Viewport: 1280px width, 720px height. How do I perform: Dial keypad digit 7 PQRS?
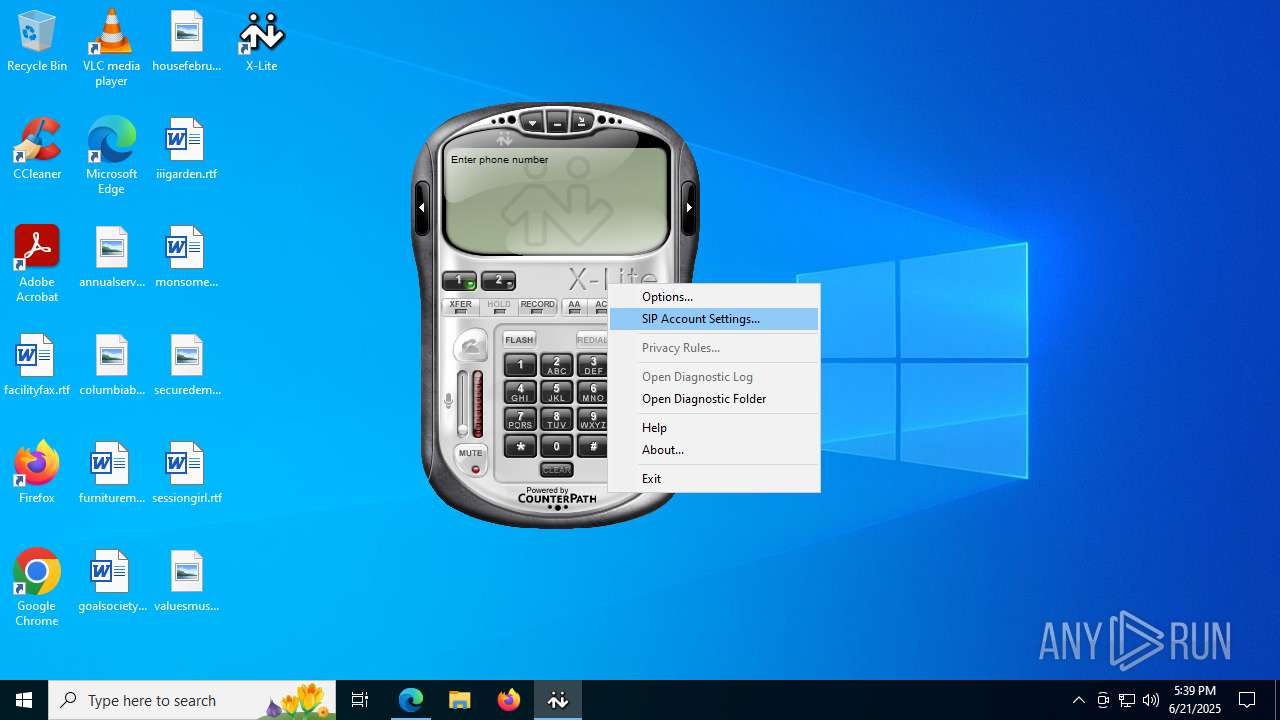pos(520,420)
